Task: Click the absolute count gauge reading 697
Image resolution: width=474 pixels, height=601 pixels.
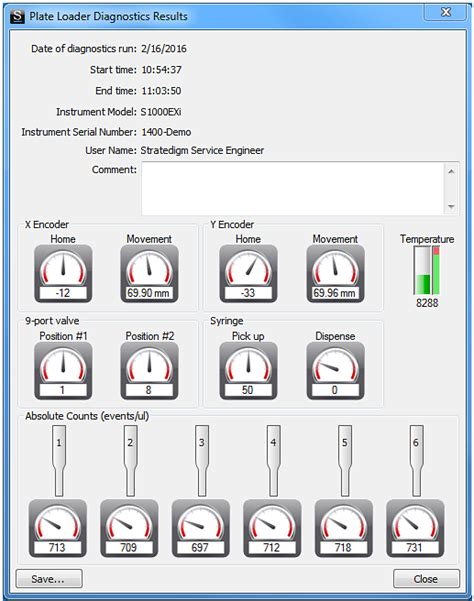Action: pyautogui.click(x=201, y=528)
